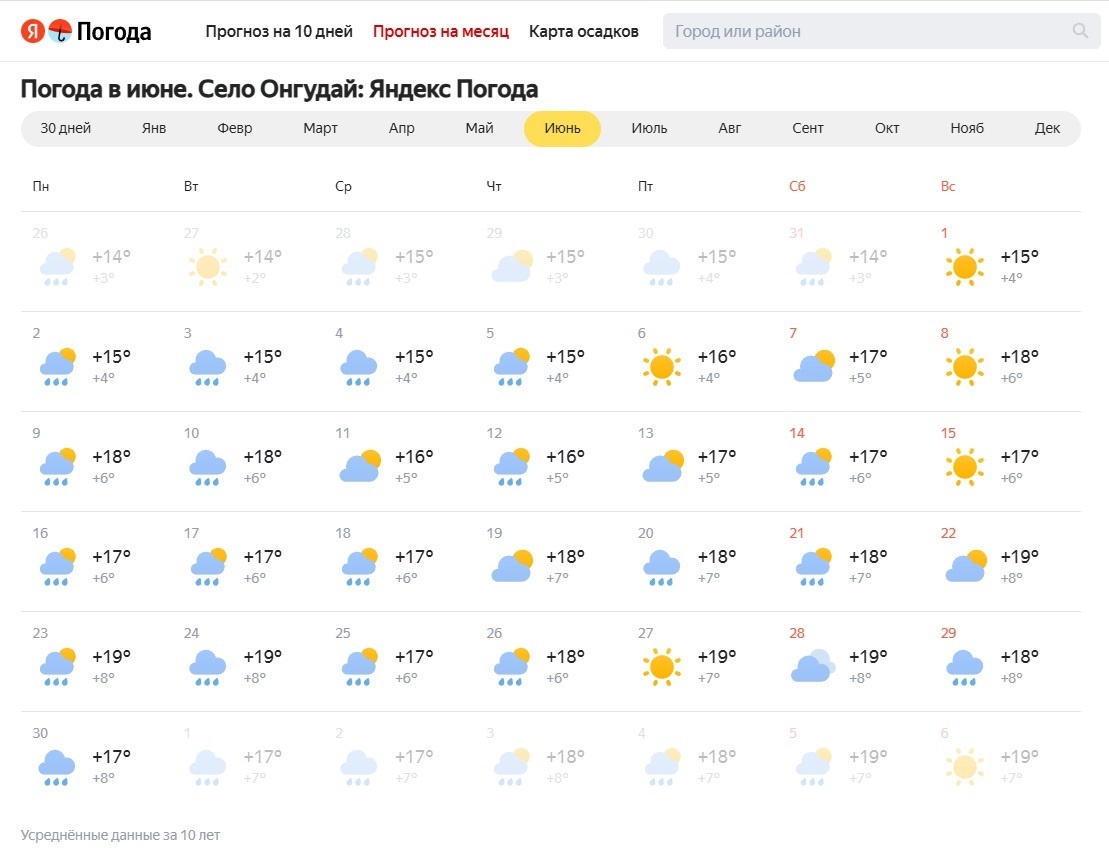The image size is (1109, 868).
Task: Click sunny icon for June 15
Action: coord(965,466)
